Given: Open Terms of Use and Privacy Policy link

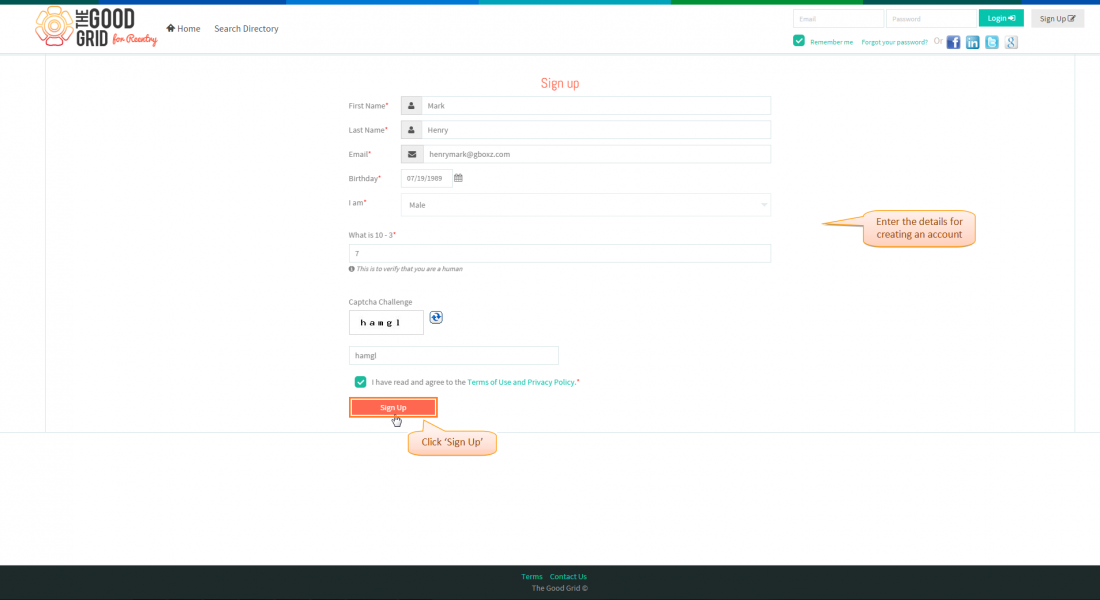Looking at the screenshot, I should 521,382.
